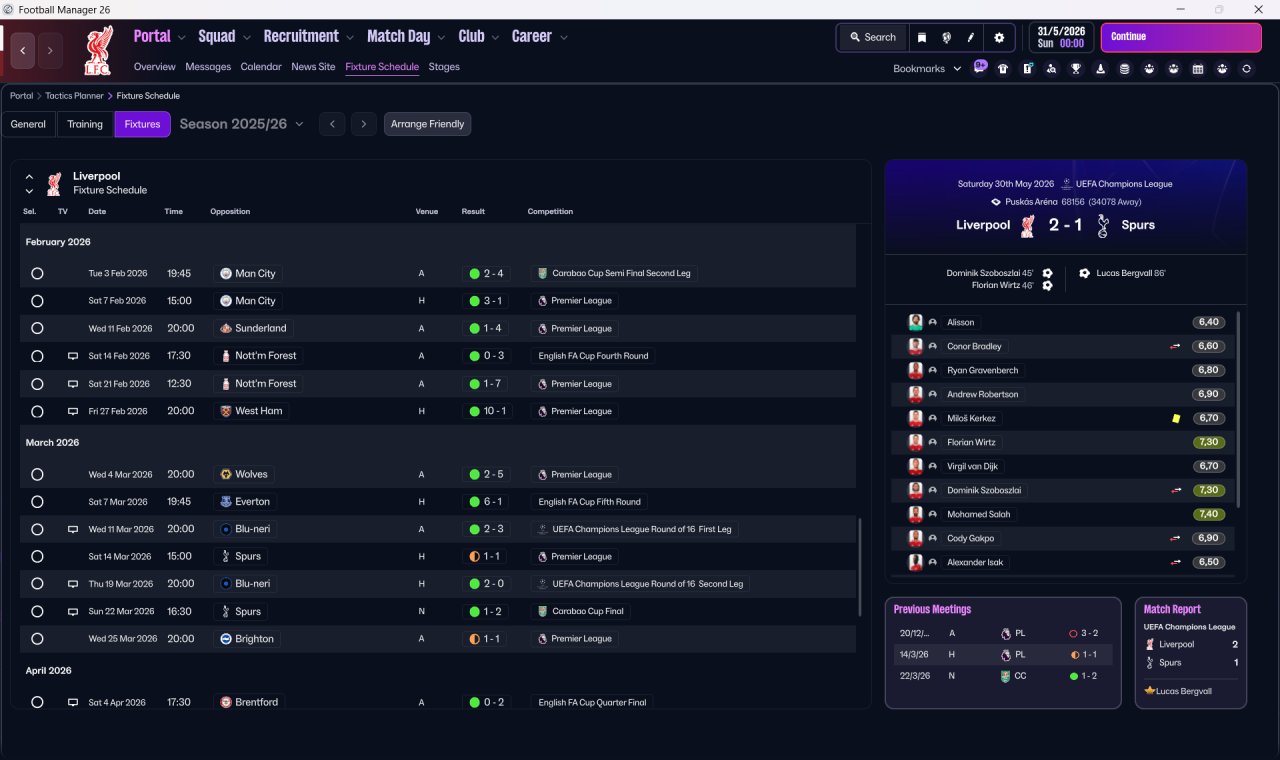Click the Brentford badge in fixture row
1280x760 pixels.
[x=226, y=702]
